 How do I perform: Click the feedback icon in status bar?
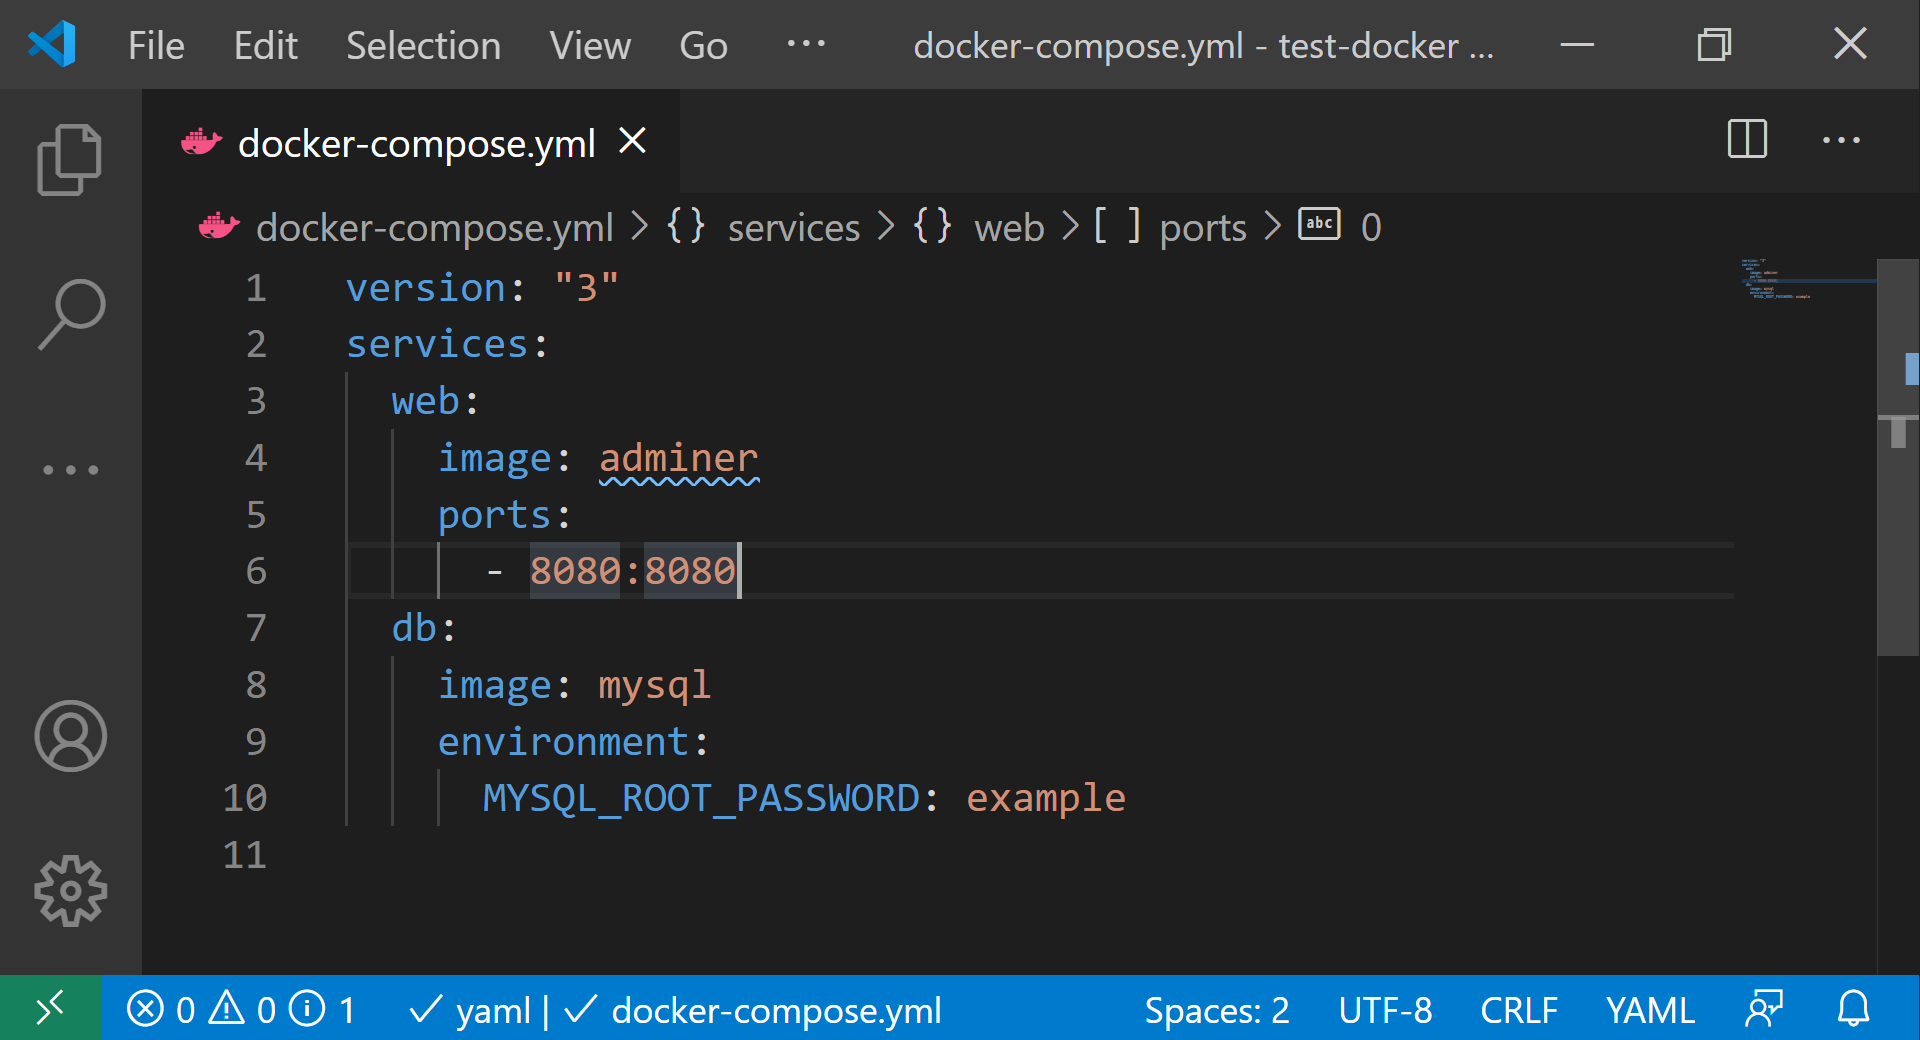(1764, 1008)
